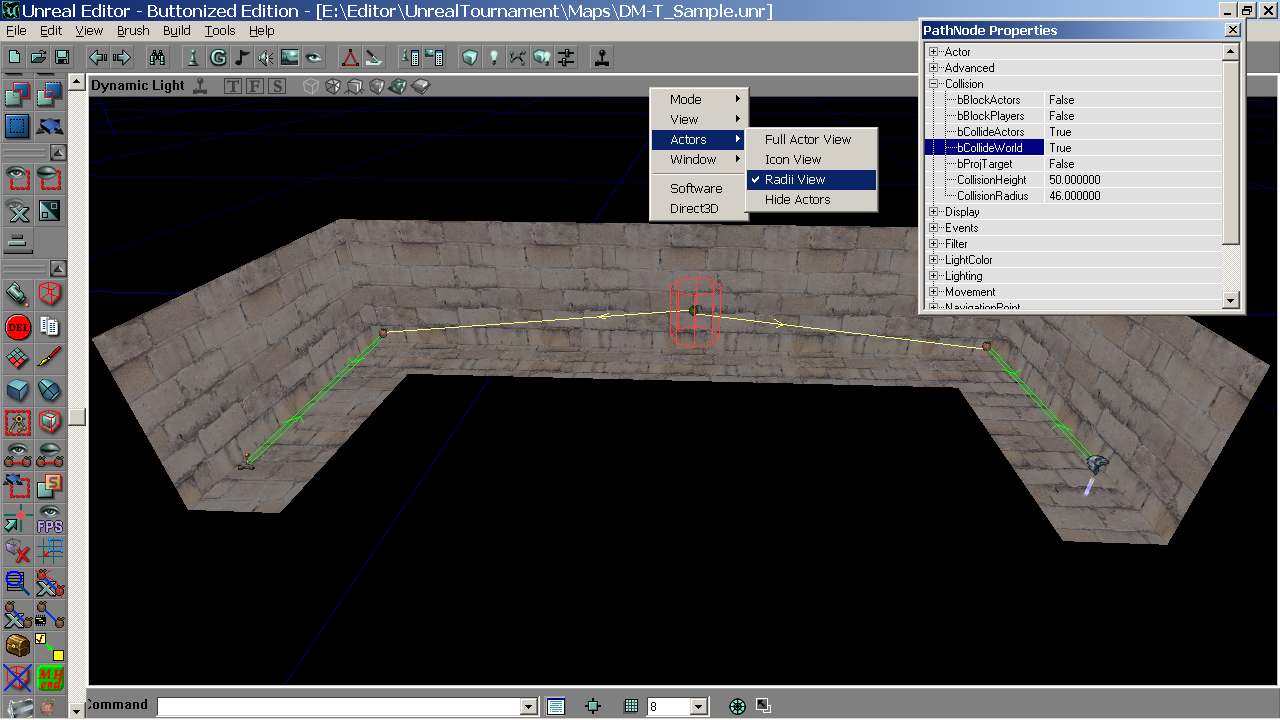Click the Open map folder icon
The height and width of the screenshot is (720, 1280).
pos(38,57)
